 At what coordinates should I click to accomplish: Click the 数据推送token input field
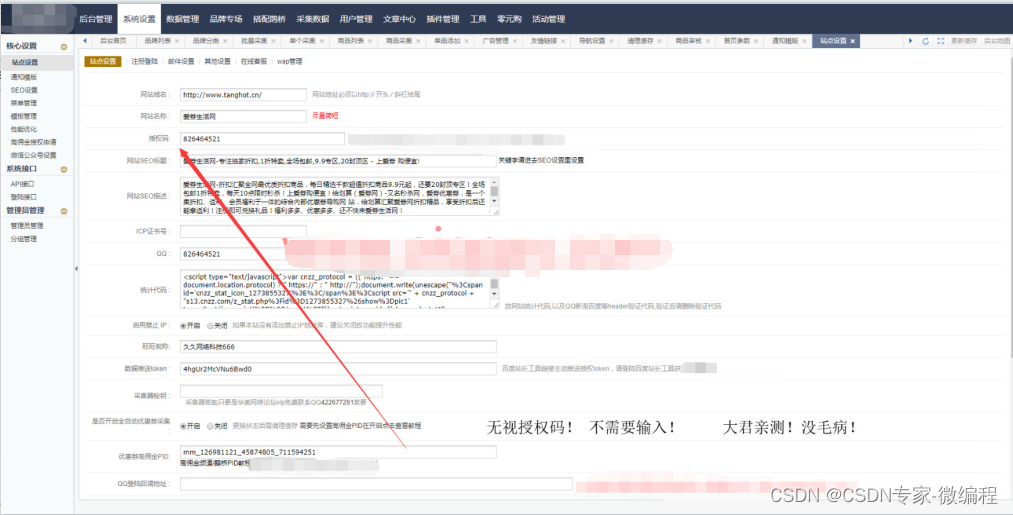338,369
